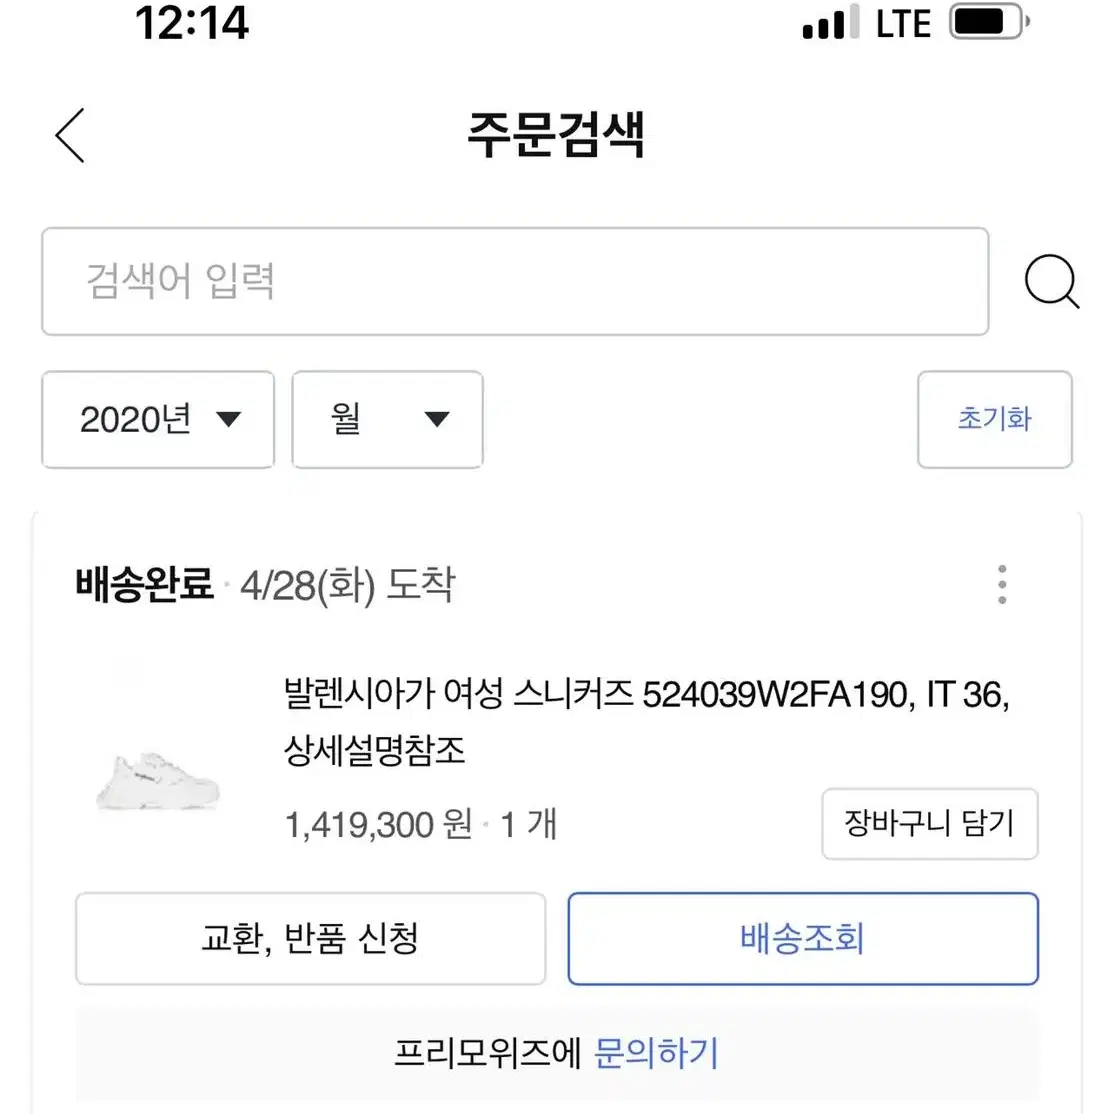Tap the back arrow icon
This screenshot has height=1114, width=1114.
pos(70,136)
